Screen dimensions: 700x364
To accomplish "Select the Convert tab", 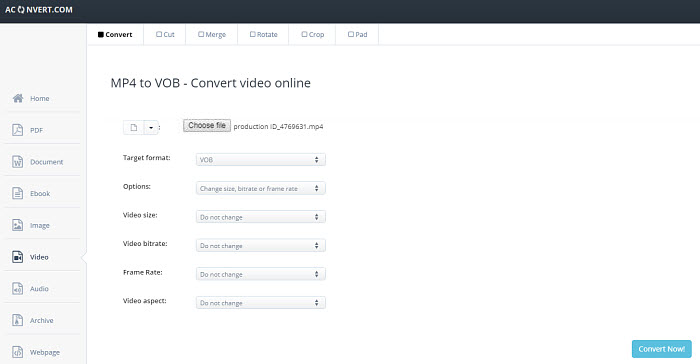I will pyautogui.click(x=115, y=34).
